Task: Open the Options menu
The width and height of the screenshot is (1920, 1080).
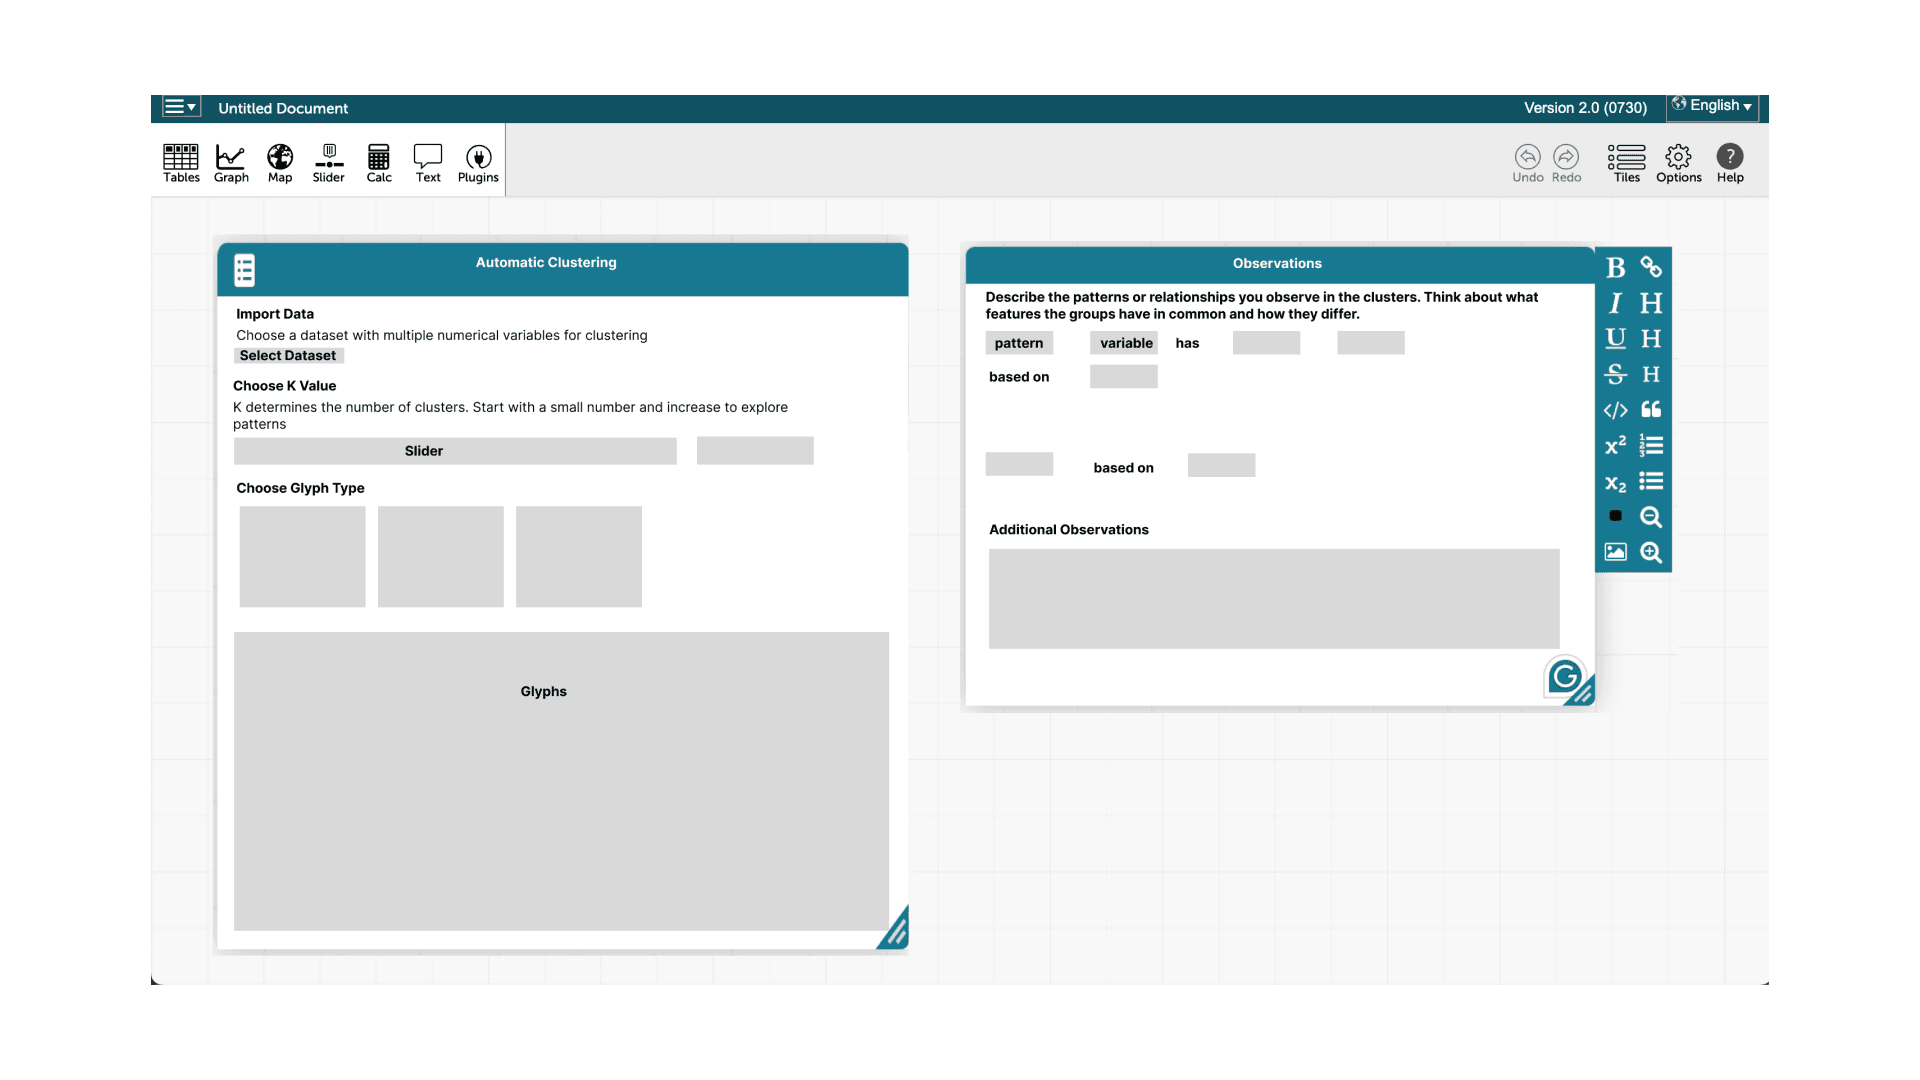Action: [1678, 163]
